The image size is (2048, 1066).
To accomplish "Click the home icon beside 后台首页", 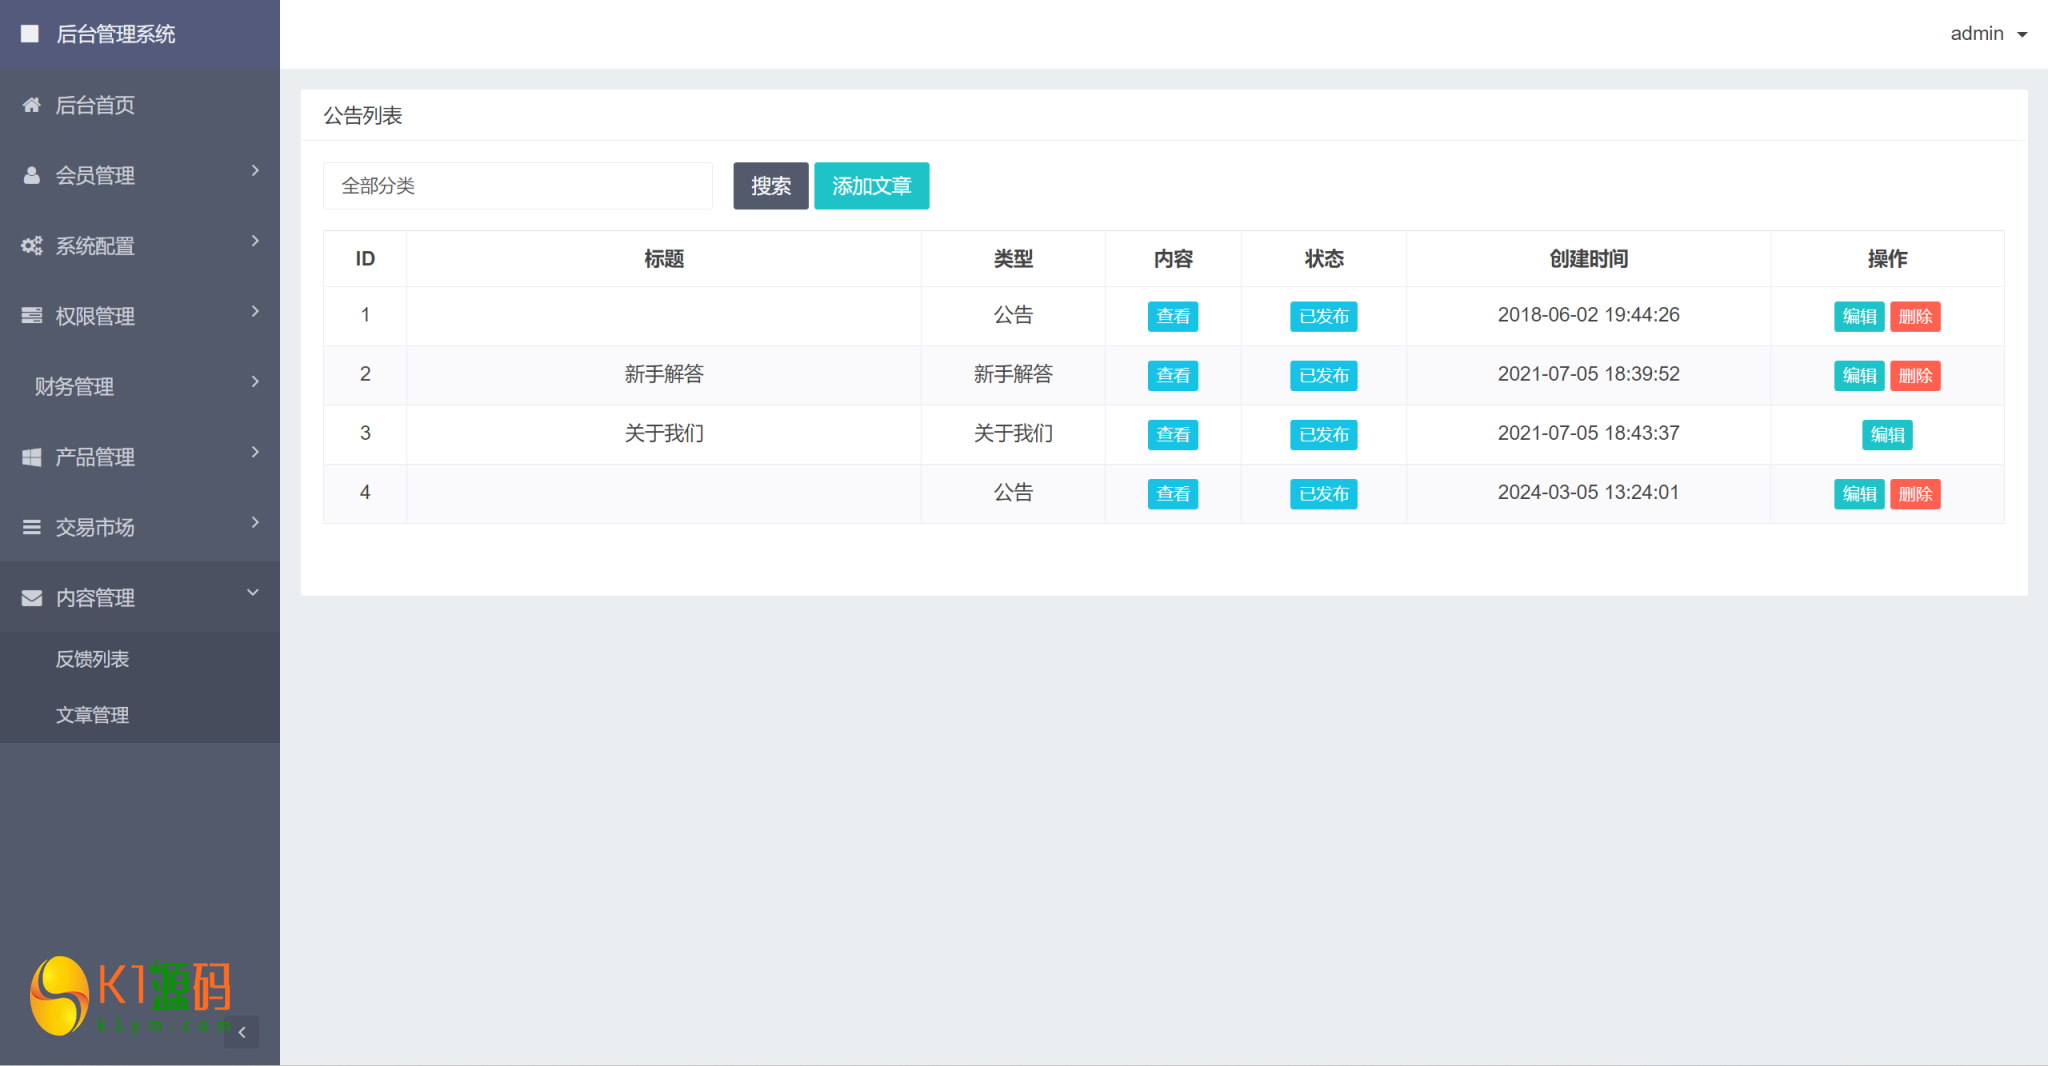I will tap(32, 105).
